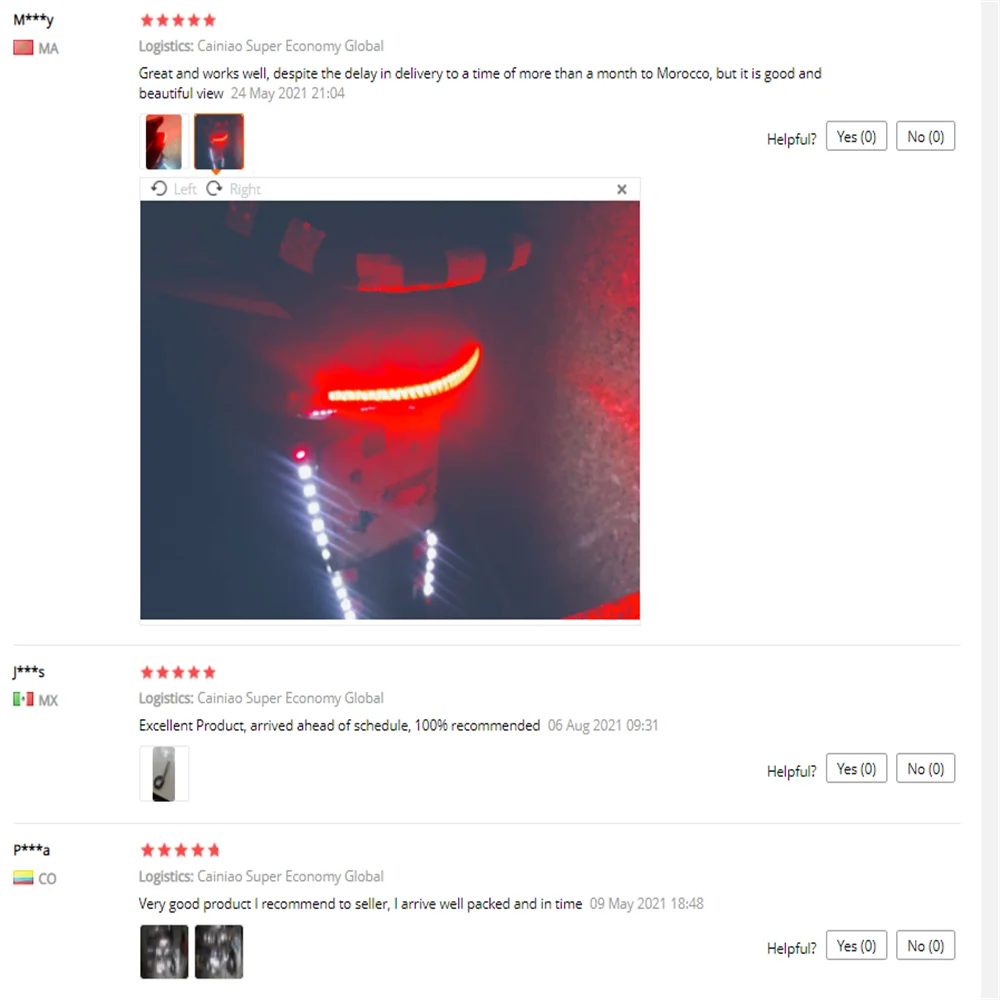The height and width of the screenshot is (1000, 1000).
Task: Click the Colombia flag icon beside CO
Action: (x=23, y=878)
